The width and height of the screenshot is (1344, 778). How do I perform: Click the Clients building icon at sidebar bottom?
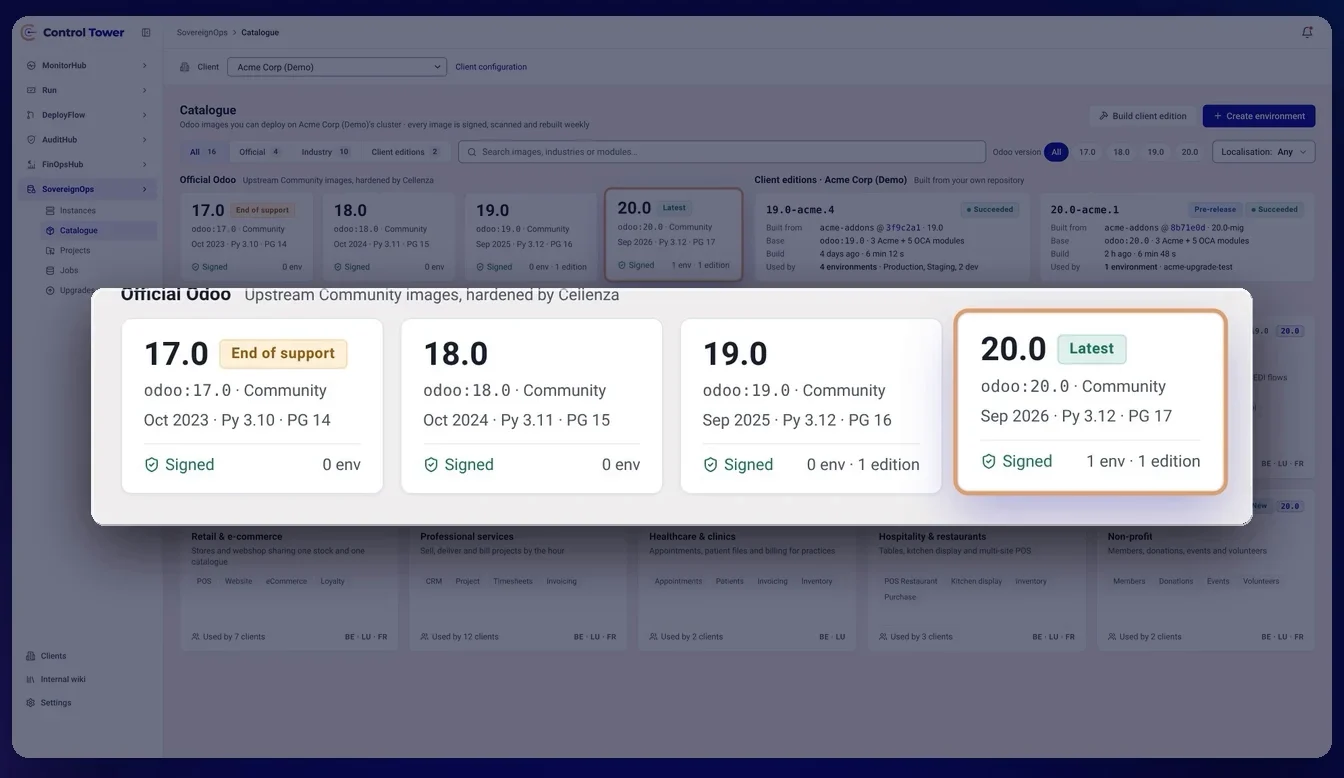pyautogui.click(x=31, y=656)
